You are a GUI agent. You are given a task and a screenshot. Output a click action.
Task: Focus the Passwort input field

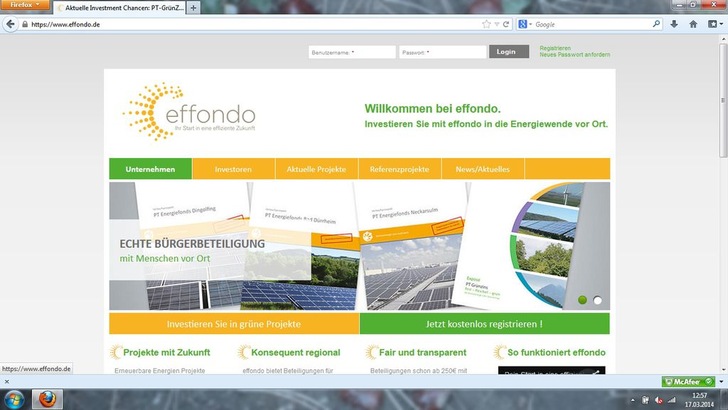coord(443,52)
